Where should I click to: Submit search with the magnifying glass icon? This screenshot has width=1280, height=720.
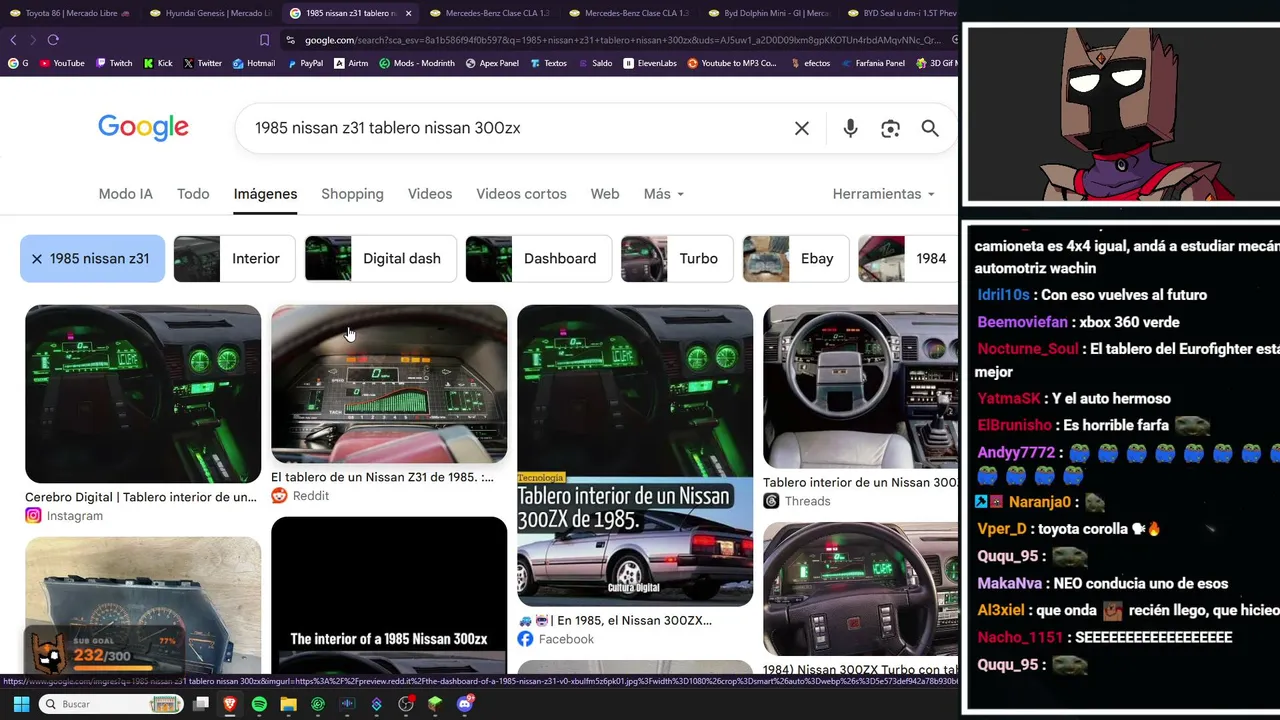930,128
